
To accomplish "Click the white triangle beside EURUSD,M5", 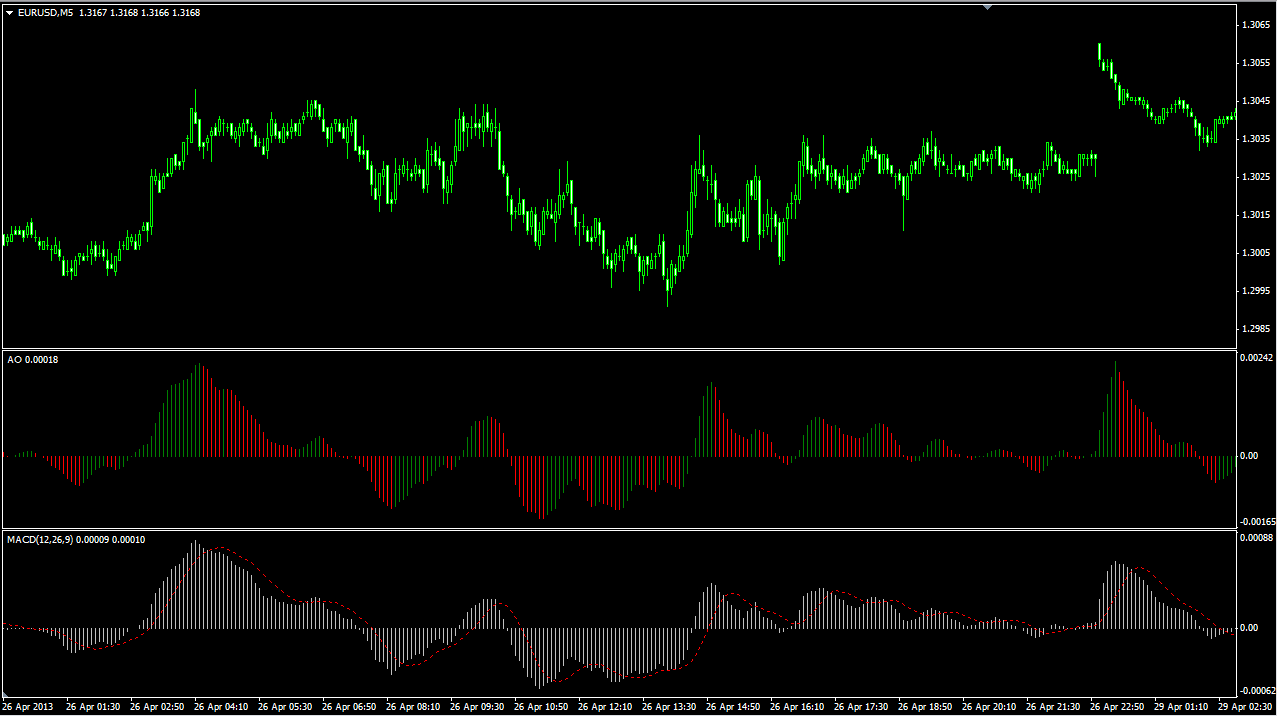I will (10, 13).
